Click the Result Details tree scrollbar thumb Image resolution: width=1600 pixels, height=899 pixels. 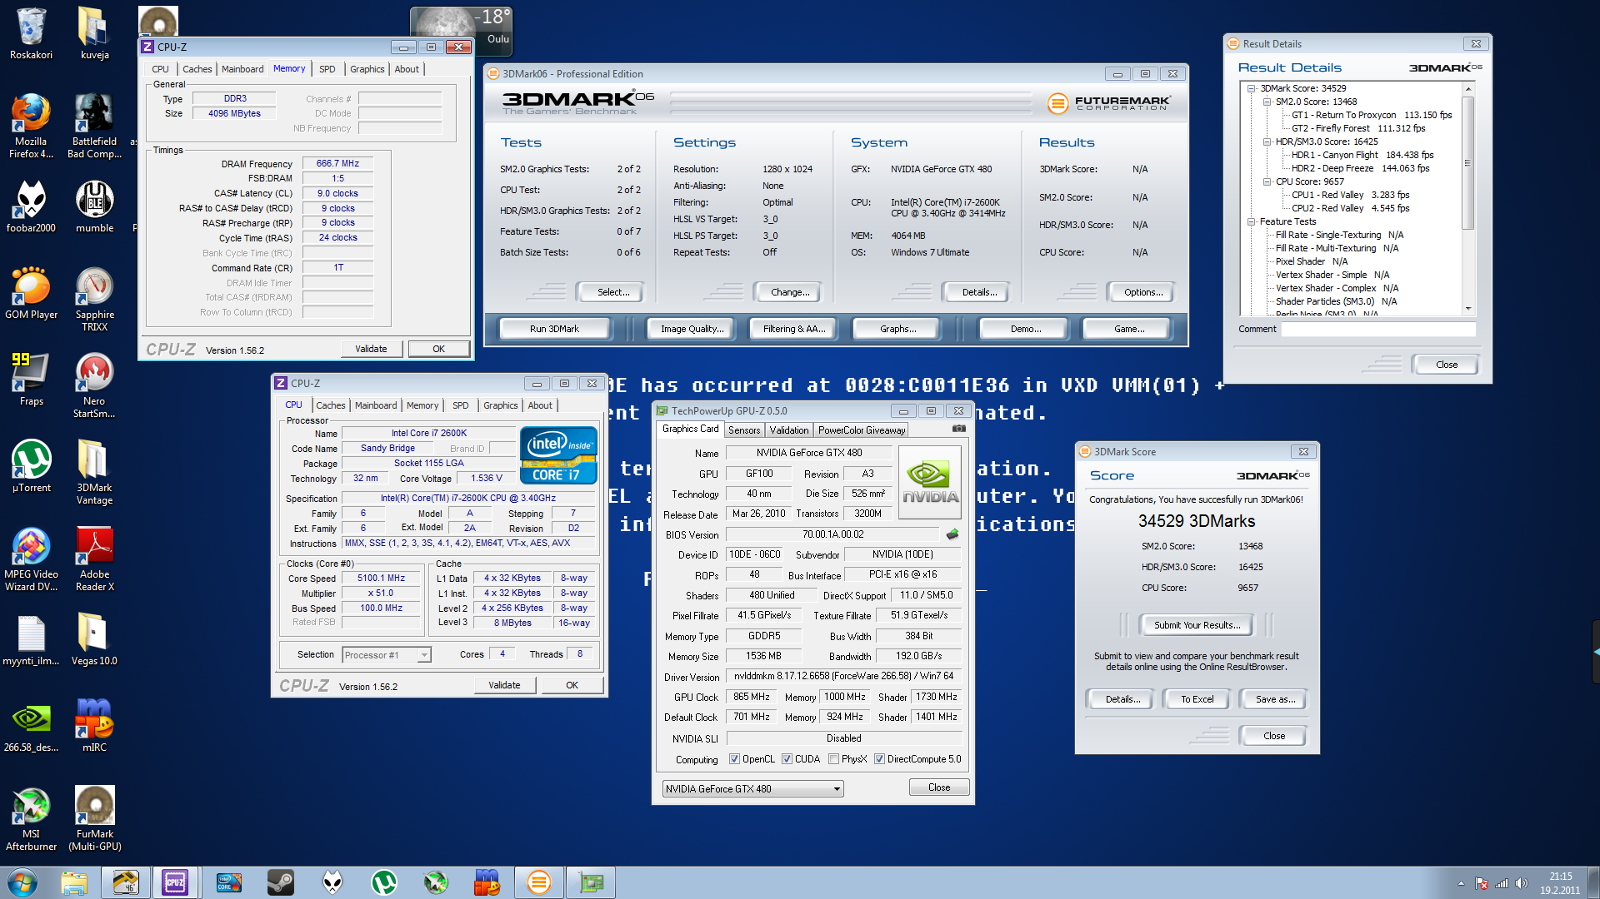tap(1468, 161)
